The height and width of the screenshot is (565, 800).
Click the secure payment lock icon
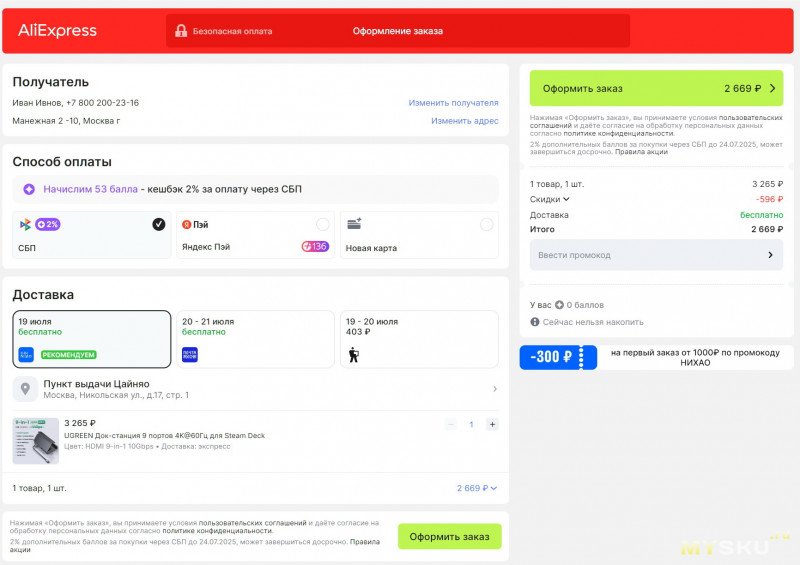click(x=181, y=31)
